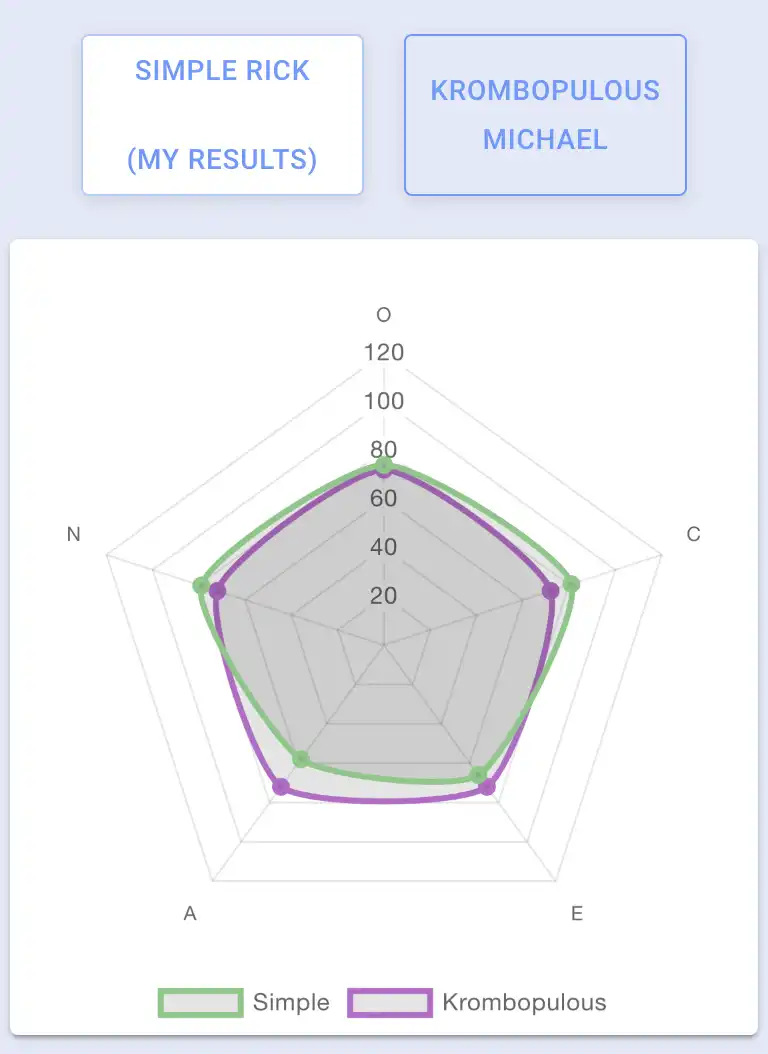The image size is (768, 1054).
Task: Click the purple data point on the C axis
Action: click(x=550, y=591)
